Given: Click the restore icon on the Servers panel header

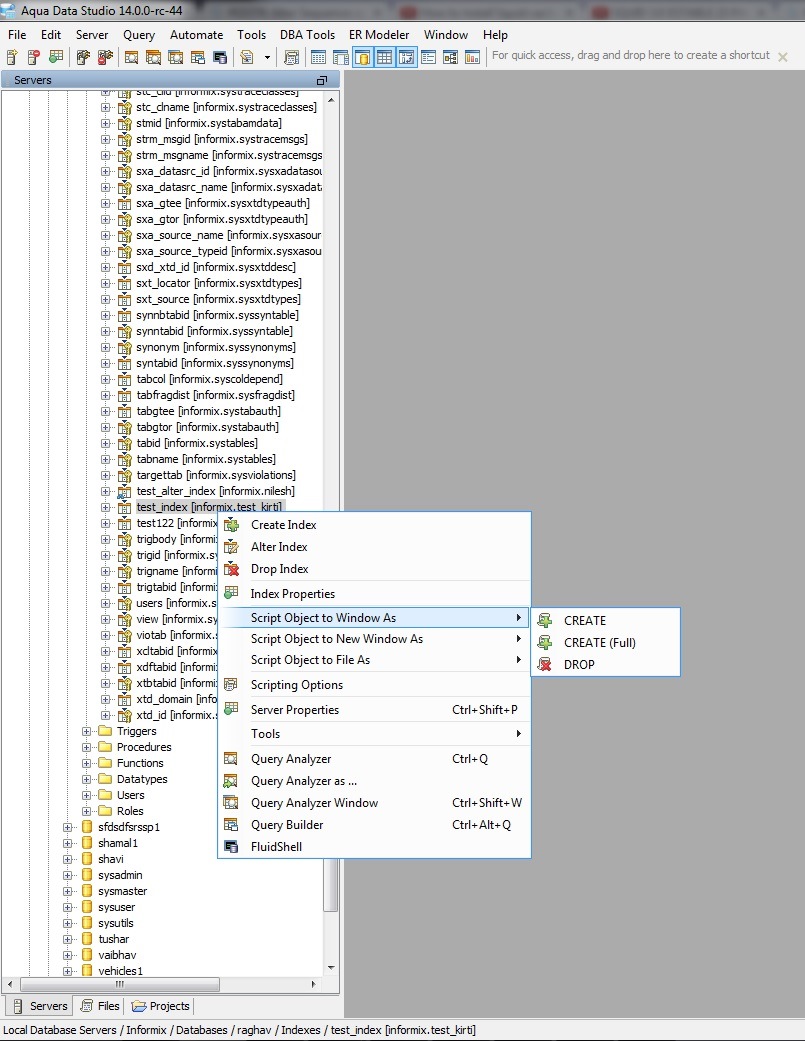Looking at the screenshot, I should pos(322,80).
